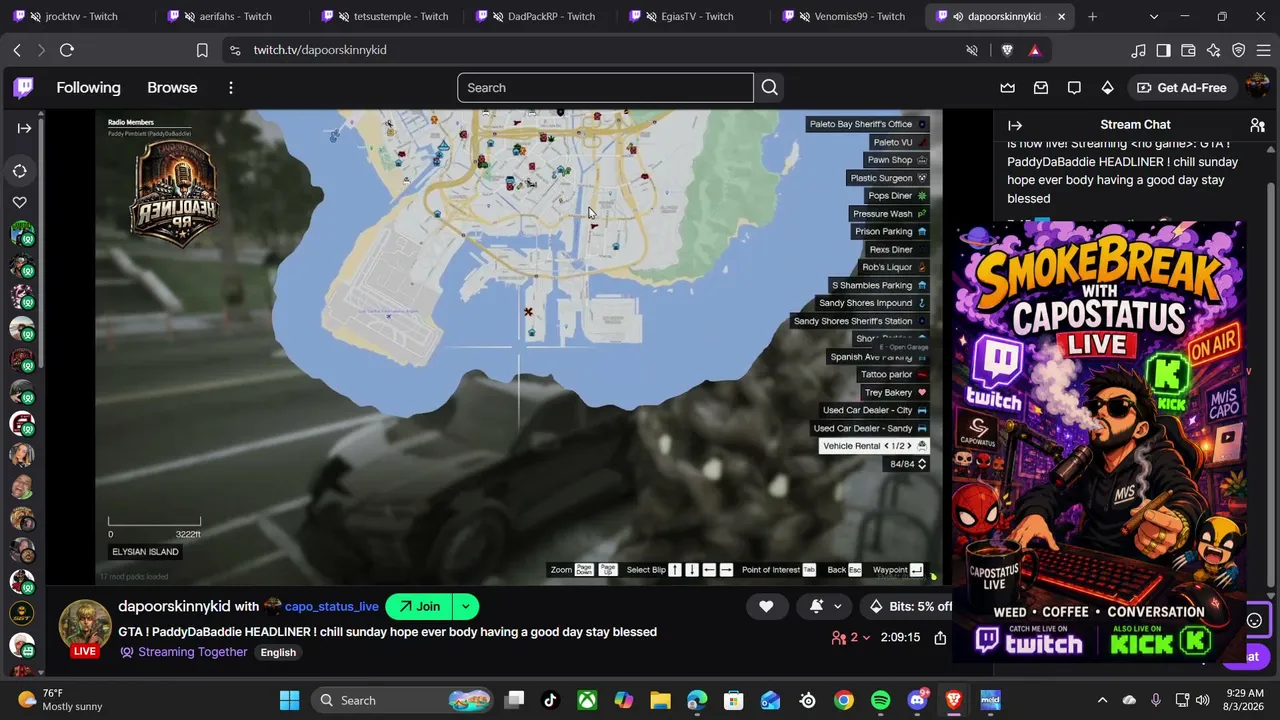Open the Get Bits diamond icon
This screenshot has width=1280, height=720.
click(1107, 88)
